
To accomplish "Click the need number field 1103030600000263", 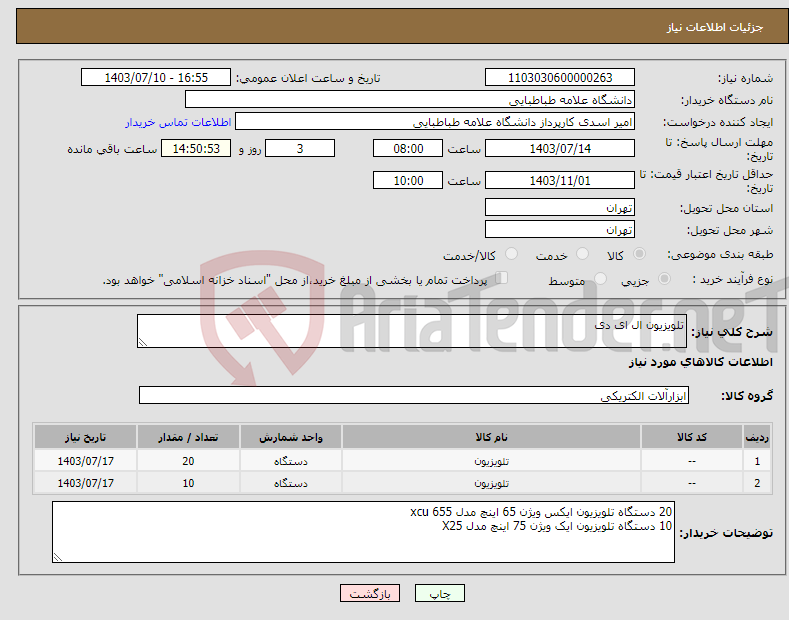I will point(560,78).
